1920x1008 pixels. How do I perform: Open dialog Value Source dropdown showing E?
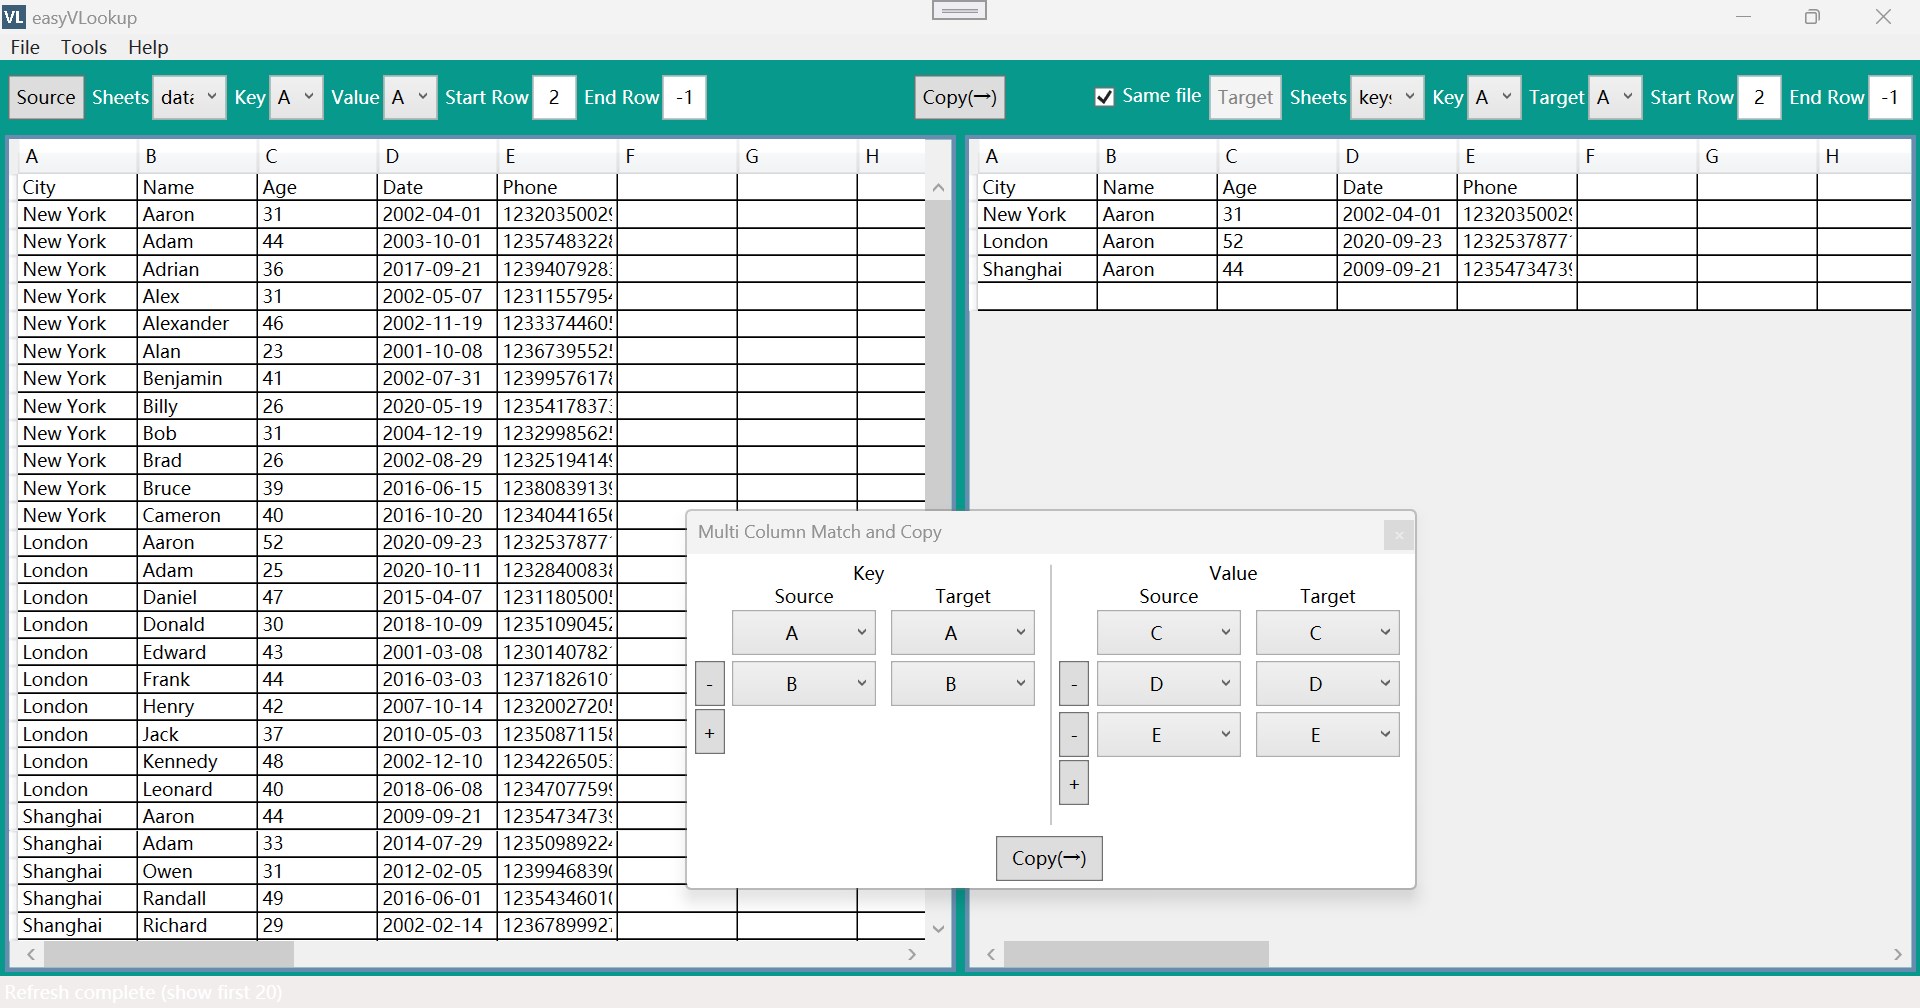tap(1169, 735)
